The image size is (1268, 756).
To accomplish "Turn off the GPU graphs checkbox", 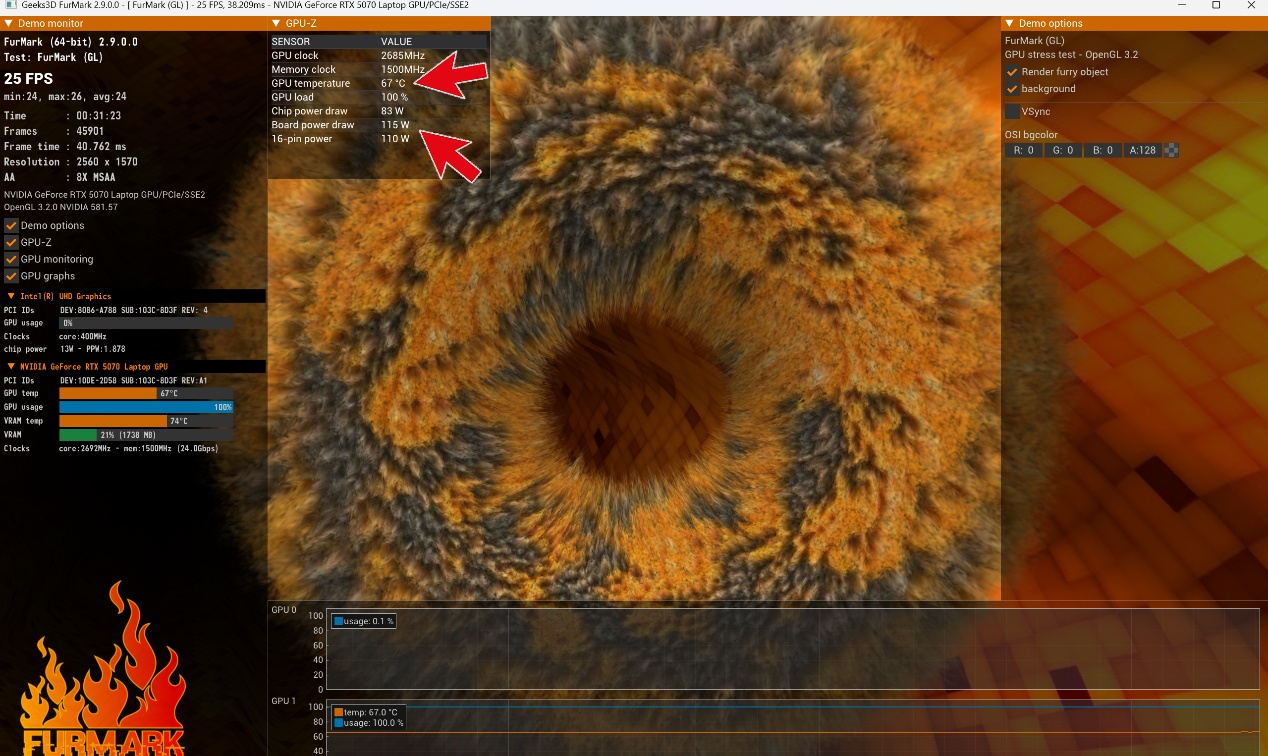I will pyautogui.click(x=12, y=276).
